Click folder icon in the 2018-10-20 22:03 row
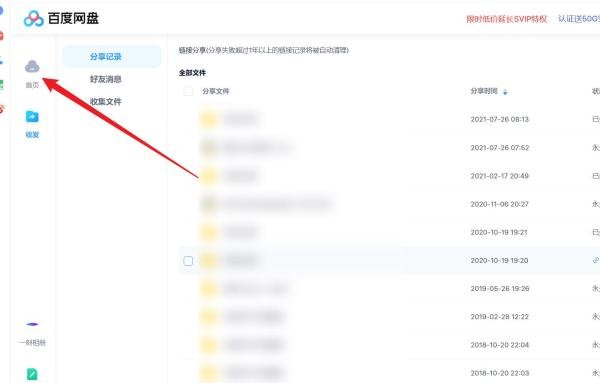 (209, 373)
